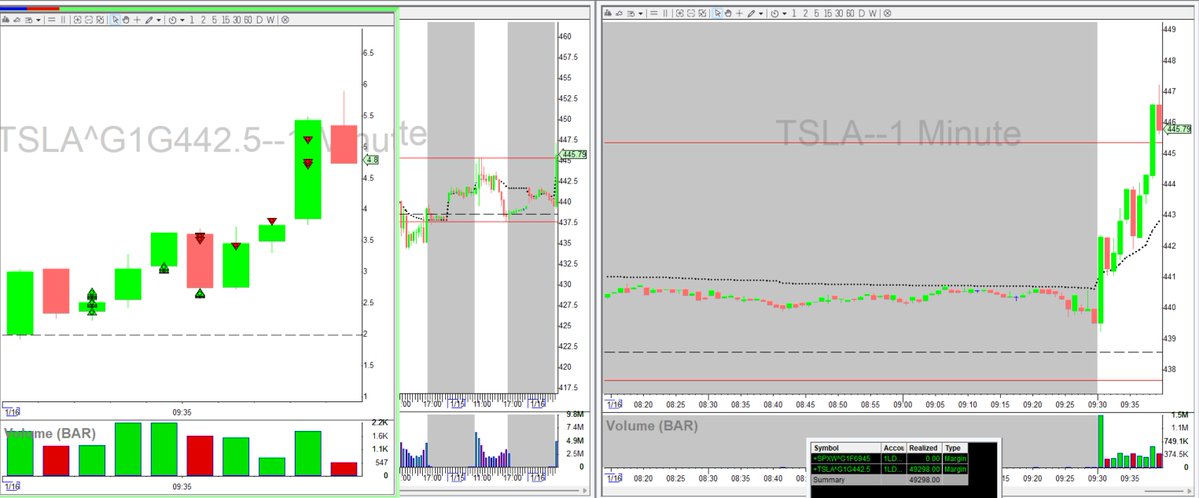Screen dimensions: 1199x498
Task: Click the fit-to-screen zoom icon in the right TSLA chart toolbar
Action: [702, 13]
